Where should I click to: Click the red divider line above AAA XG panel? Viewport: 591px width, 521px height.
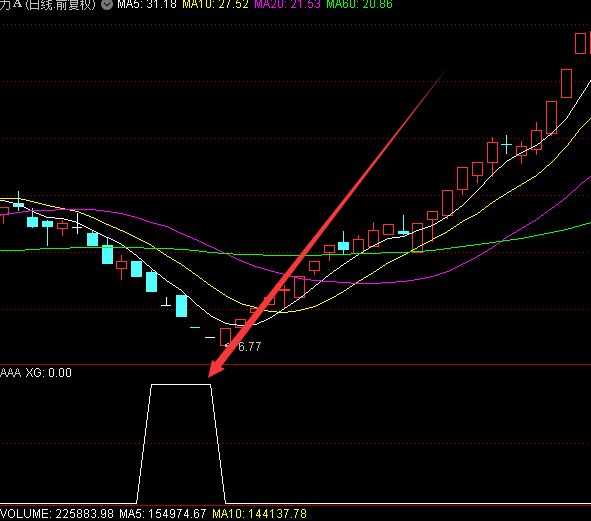[296, 365]
